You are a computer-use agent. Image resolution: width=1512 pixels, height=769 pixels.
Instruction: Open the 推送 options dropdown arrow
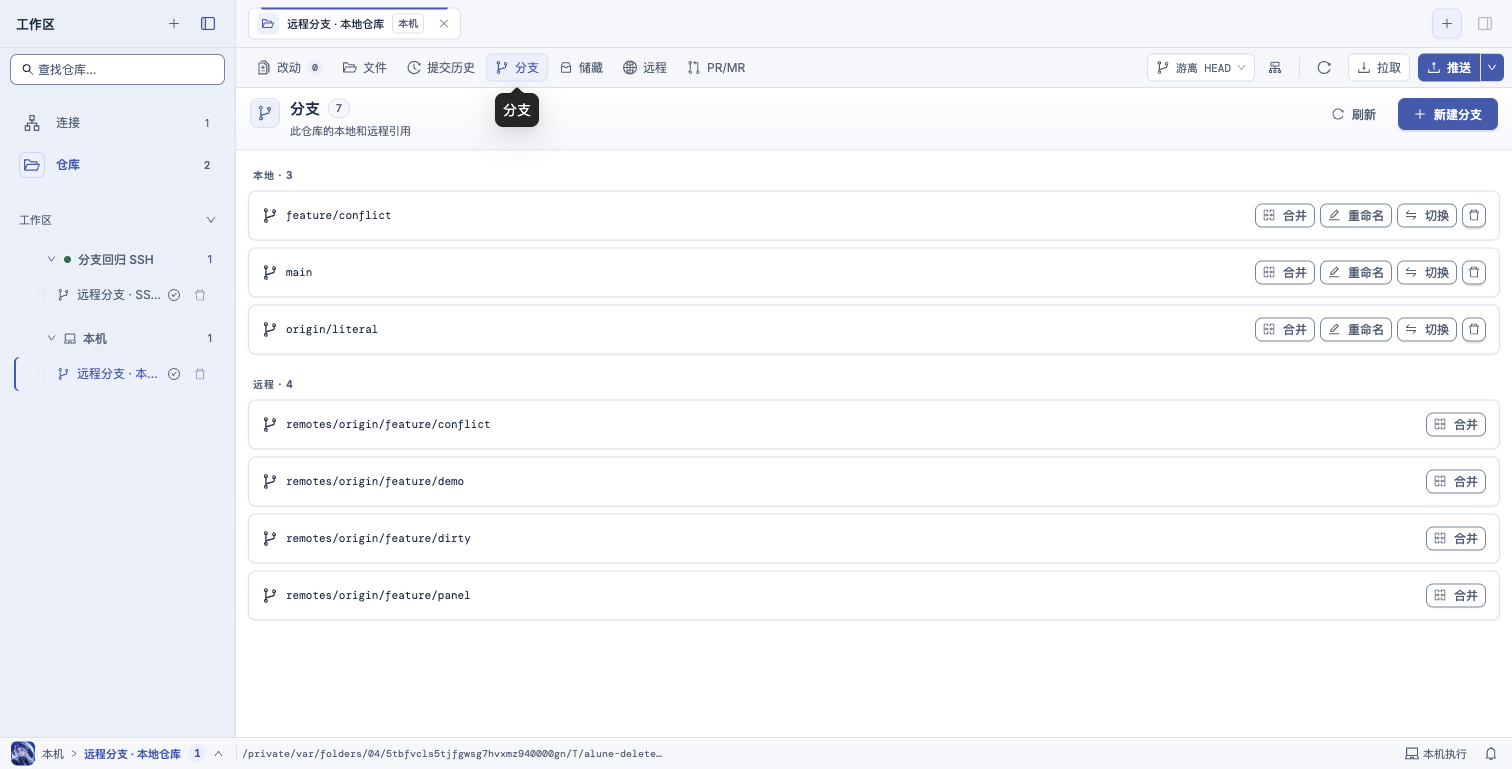(x=1492, y=68)
